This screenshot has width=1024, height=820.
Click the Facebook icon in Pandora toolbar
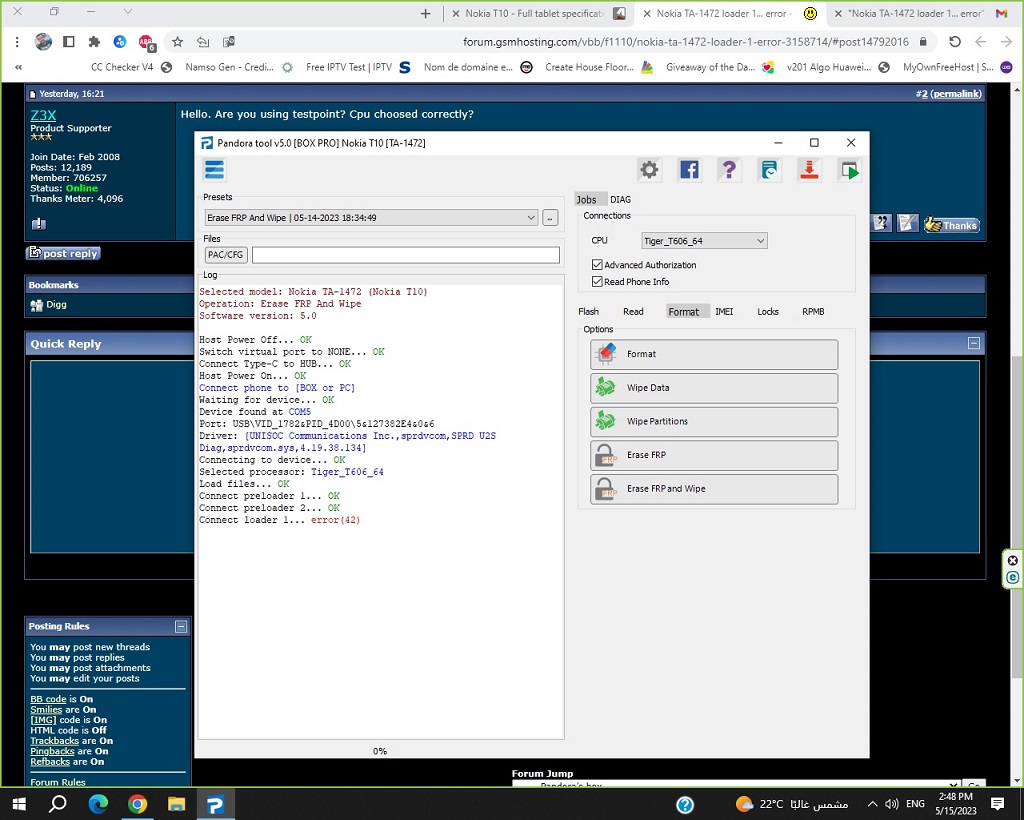coord(689,170)
